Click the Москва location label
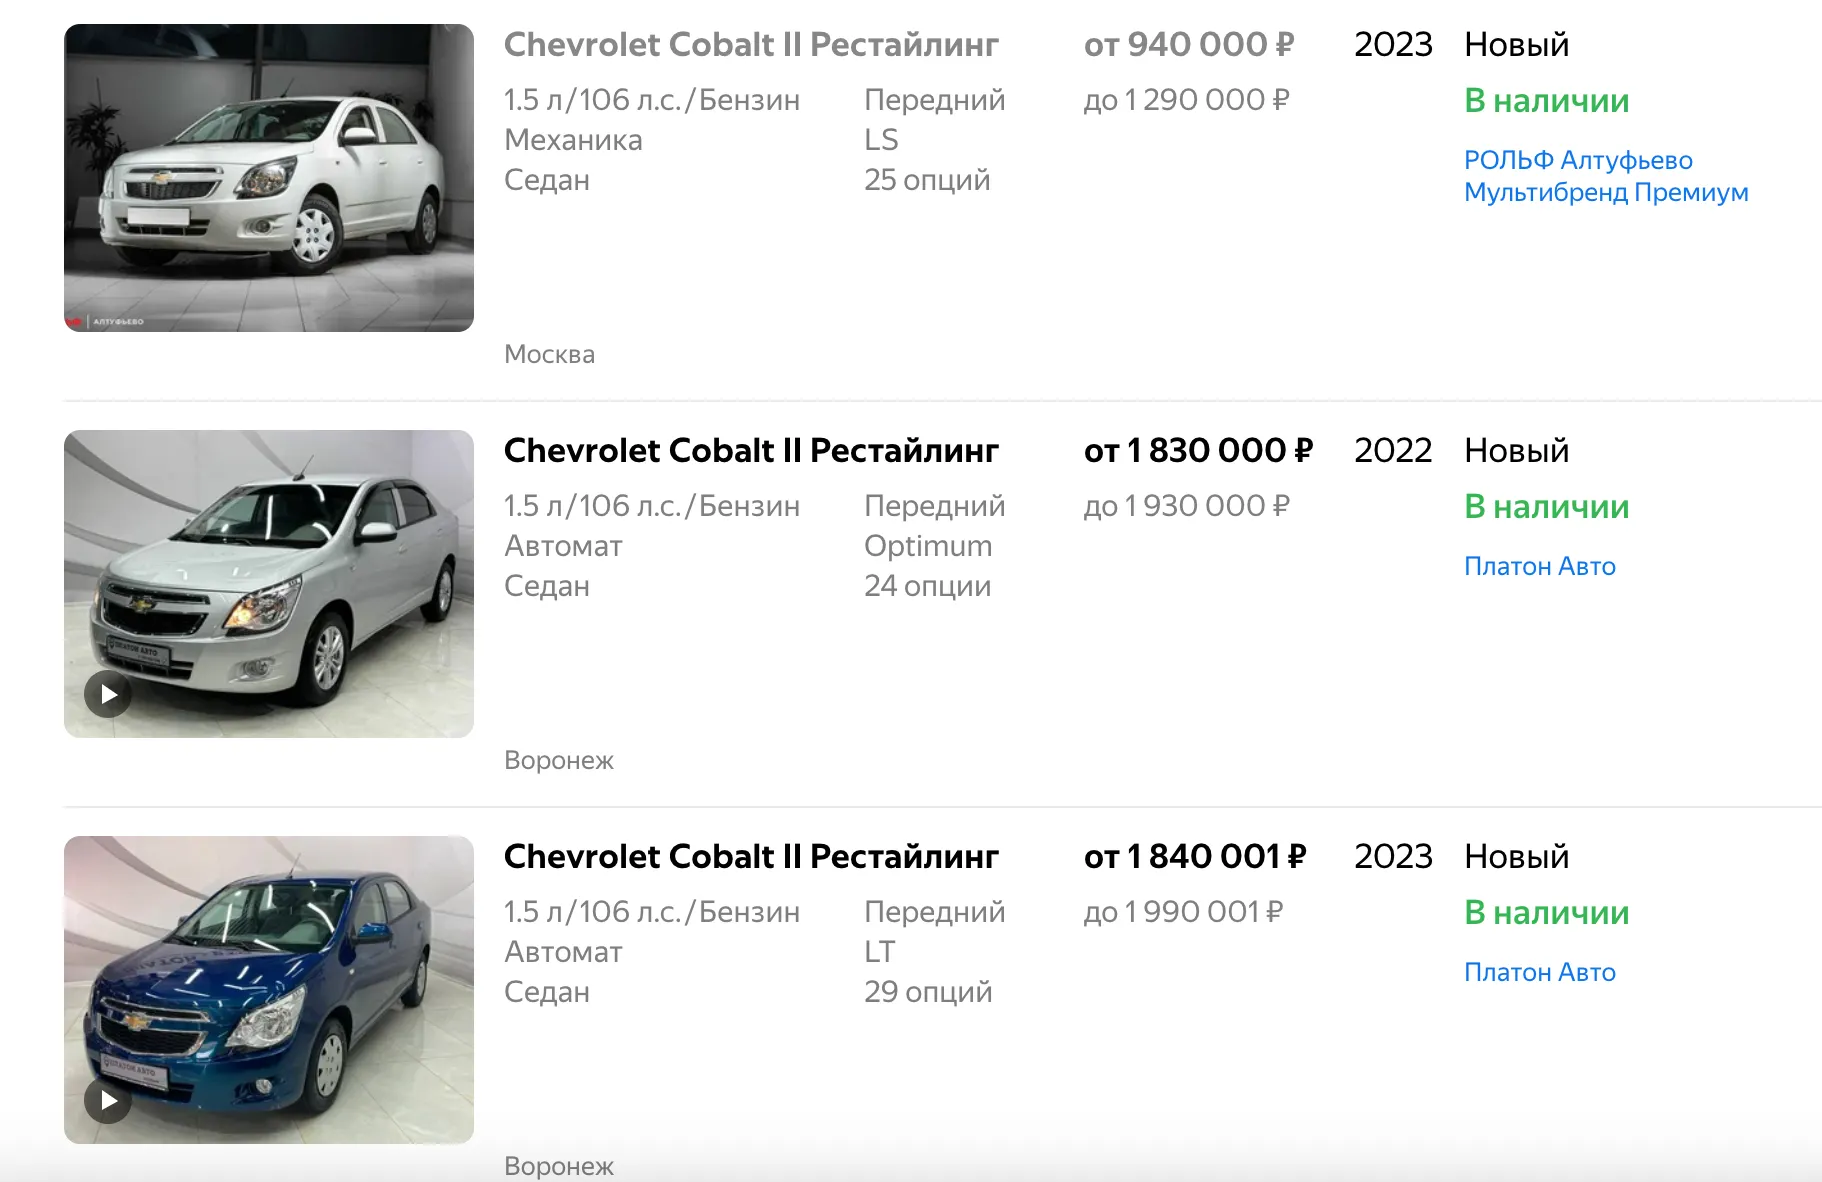Image resolution: width=1822 pixels, height=1182 pixels. [549, 354]
